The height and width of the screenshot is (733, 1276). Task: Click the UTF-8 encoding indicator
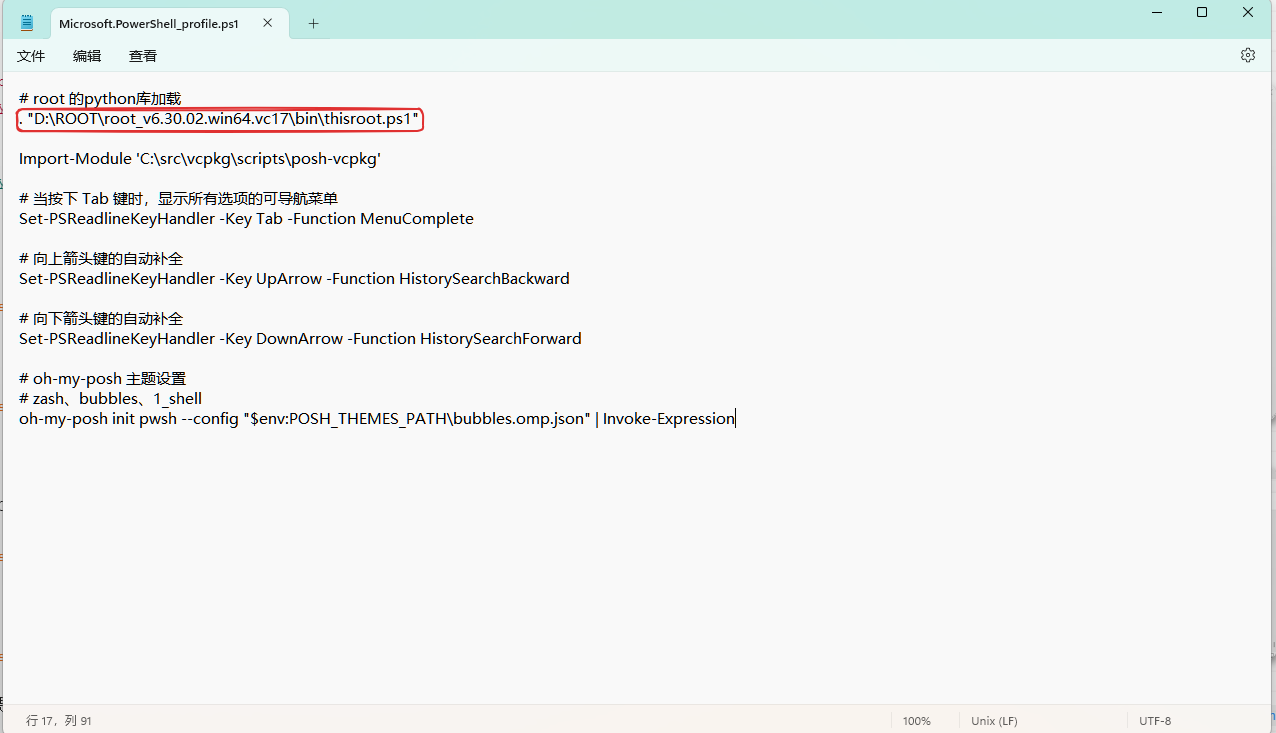coord(1155,720)
